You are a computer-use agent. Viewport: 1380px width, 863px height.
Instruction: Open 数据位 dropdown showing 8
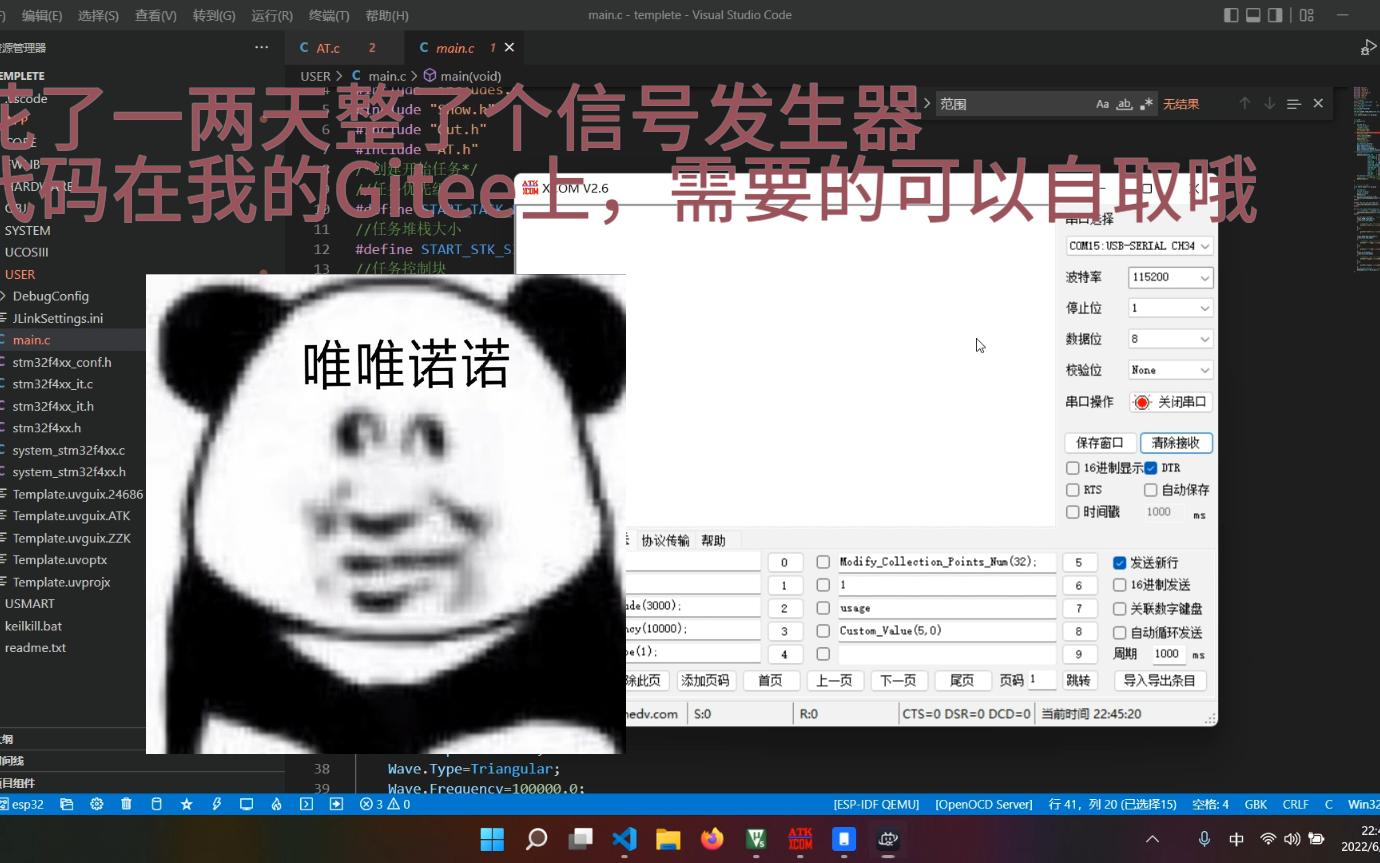click(1170, 339)
